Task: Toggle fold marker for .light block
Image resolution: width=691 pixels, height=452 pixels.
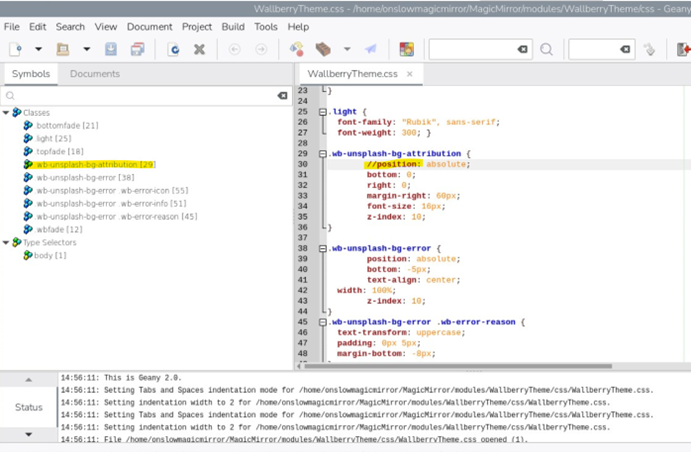Action: tap(323, 111)
